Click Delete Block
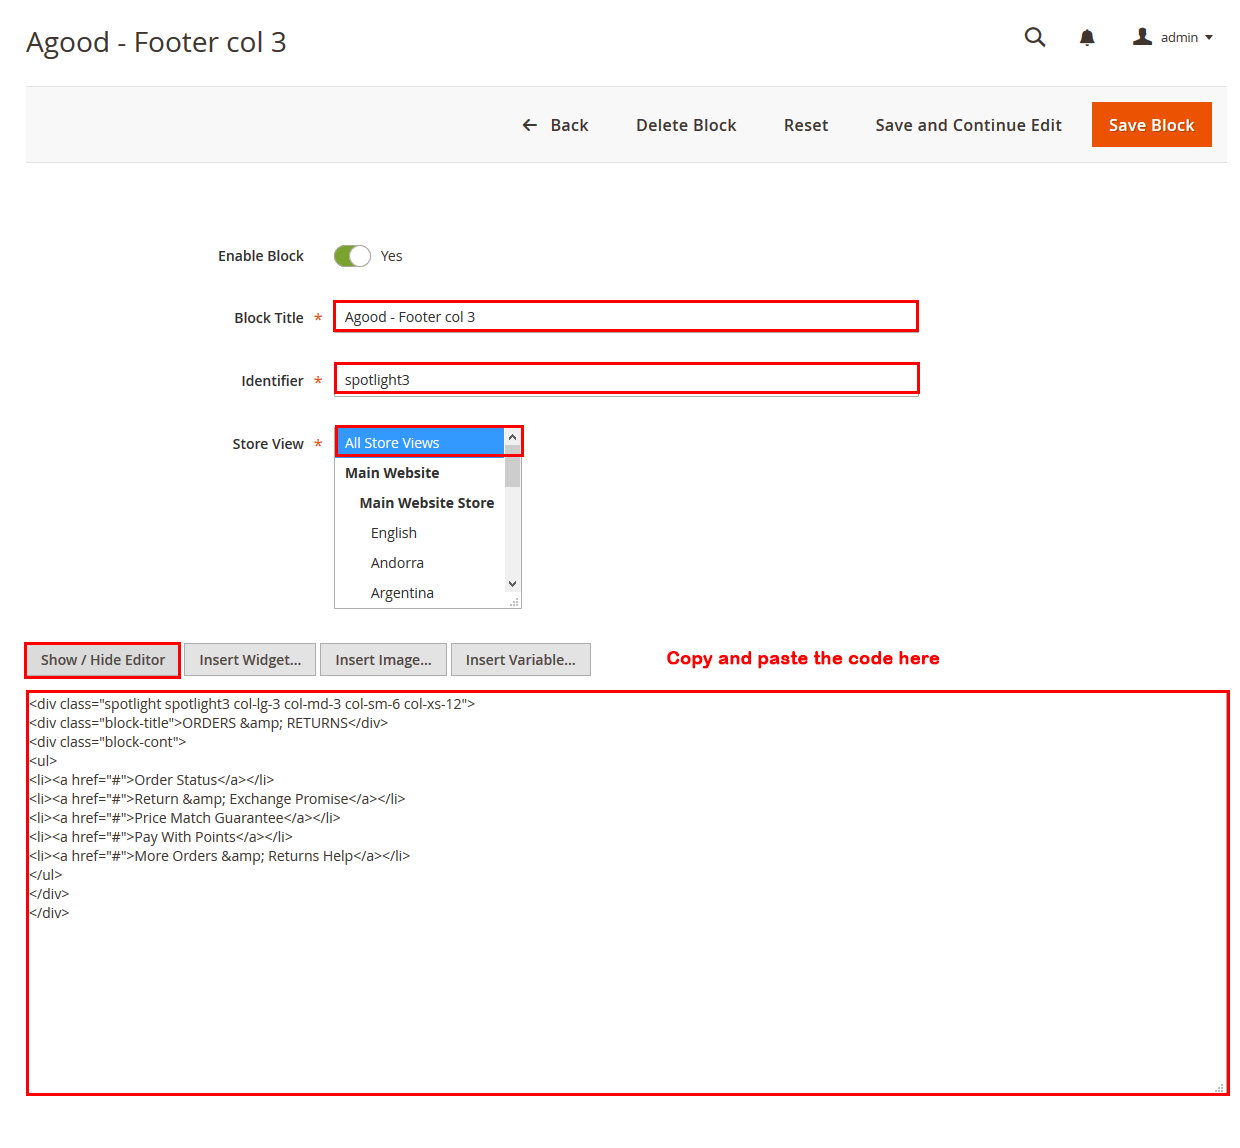The height and width of the screenshot is (1148, 1240). point(686,125)
